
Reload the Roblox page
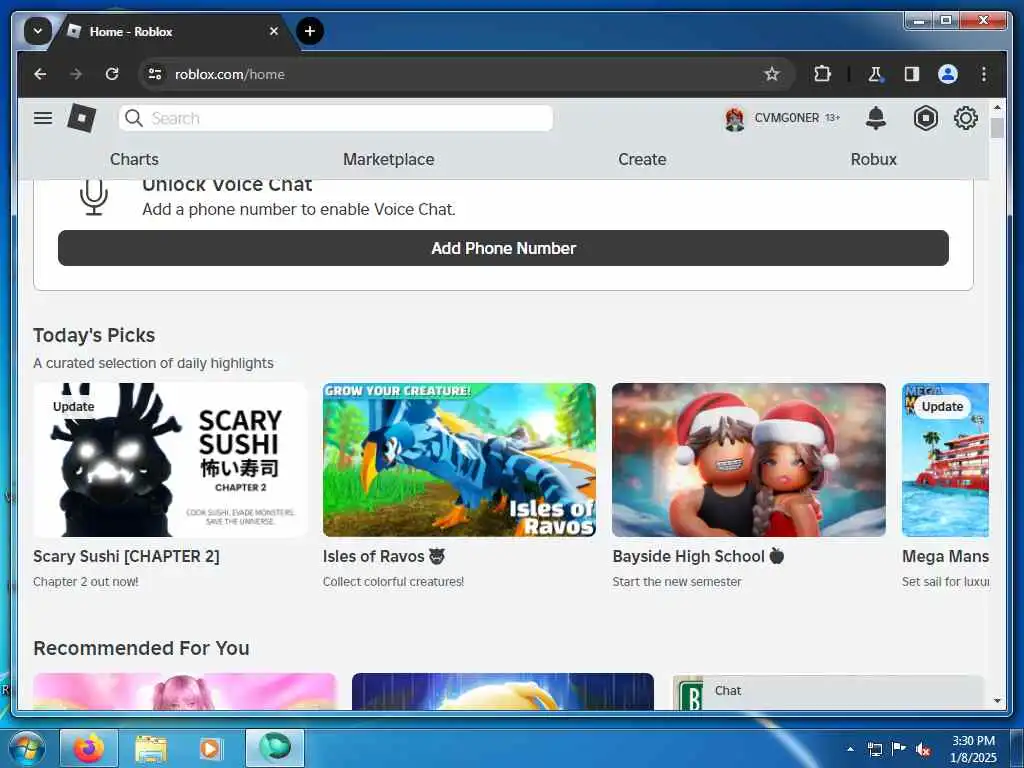point(112,74)
